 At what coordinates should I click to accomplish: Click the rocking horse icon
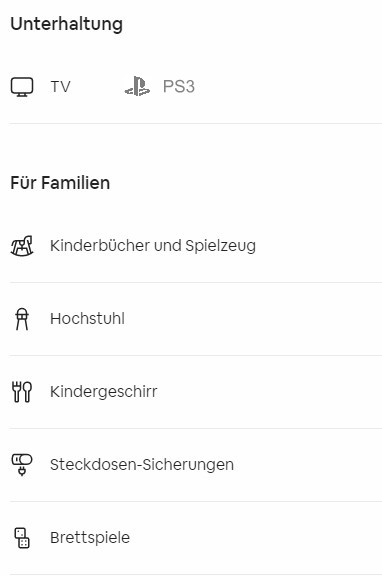(x=22, y=246)
